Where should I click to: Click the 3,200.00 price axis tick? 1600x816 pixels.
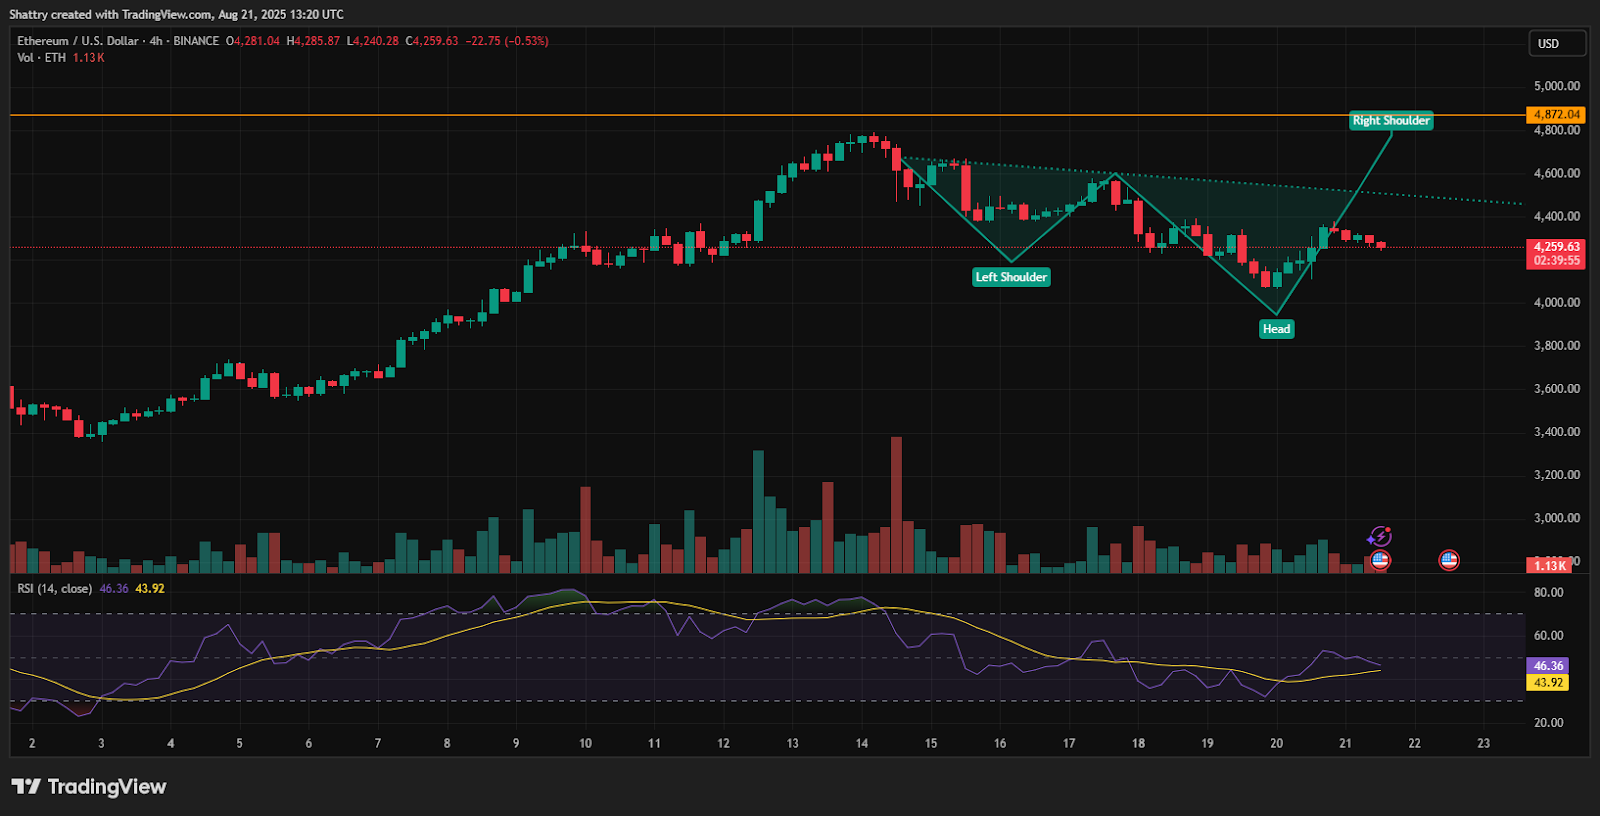tap(1557, 475)
